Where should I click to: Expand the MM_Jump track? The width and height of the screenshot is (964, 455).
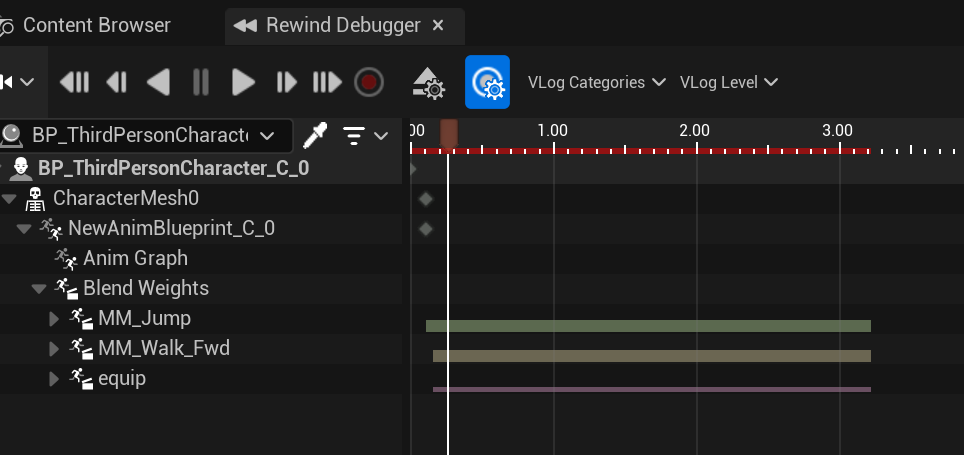coord(55,319)
